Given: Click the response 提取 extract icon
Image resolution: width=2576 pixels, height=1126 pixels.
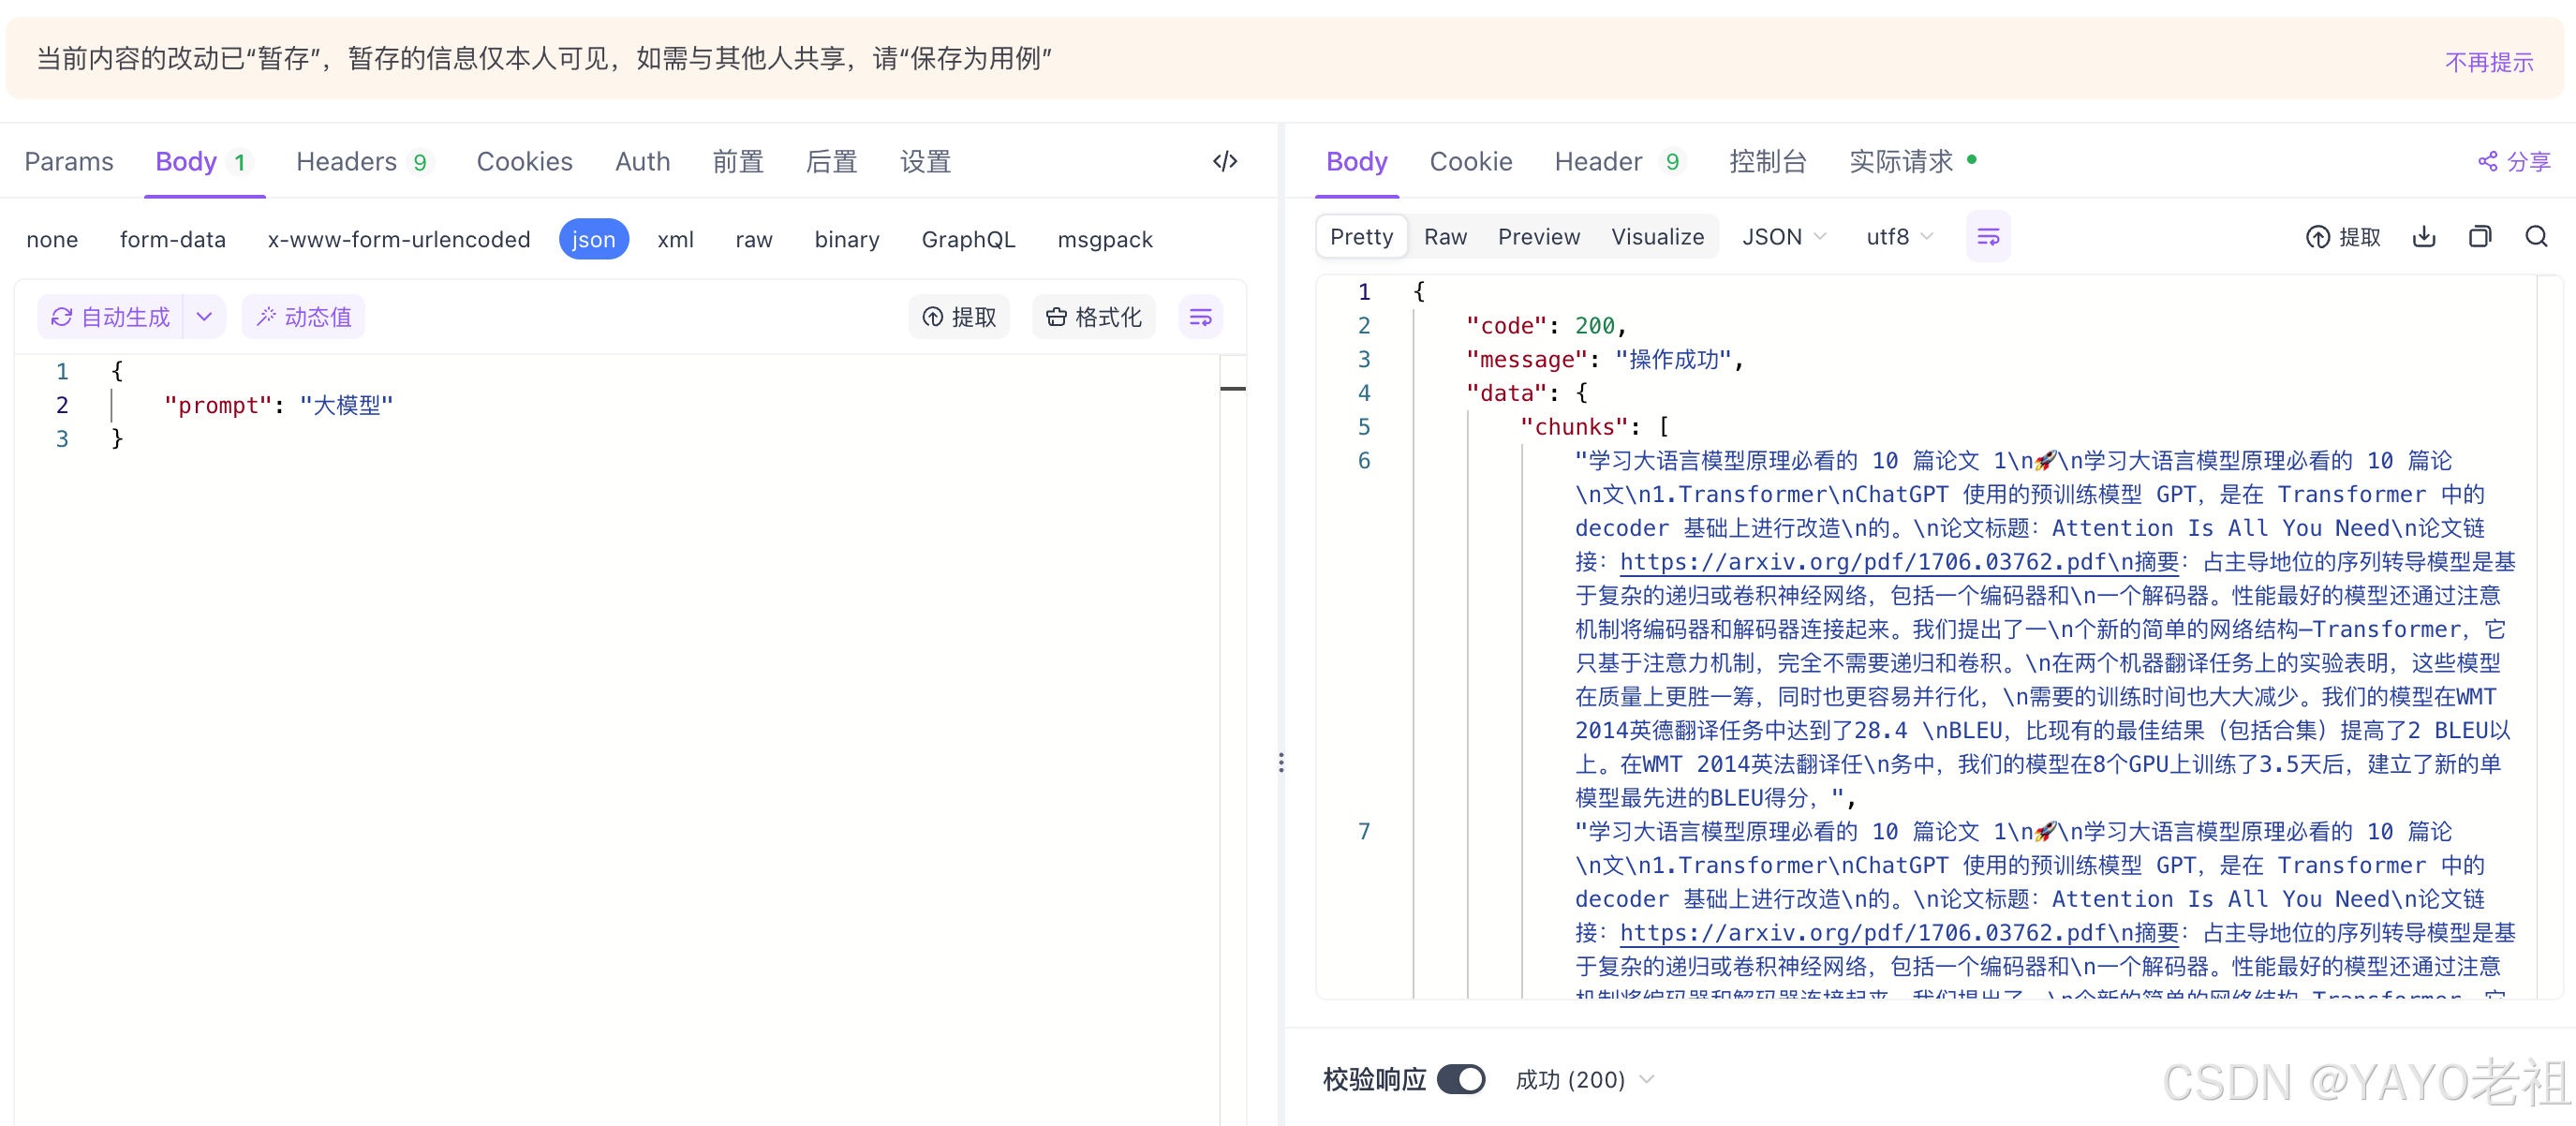Looking at the screenshot, I should point(2343,237).
